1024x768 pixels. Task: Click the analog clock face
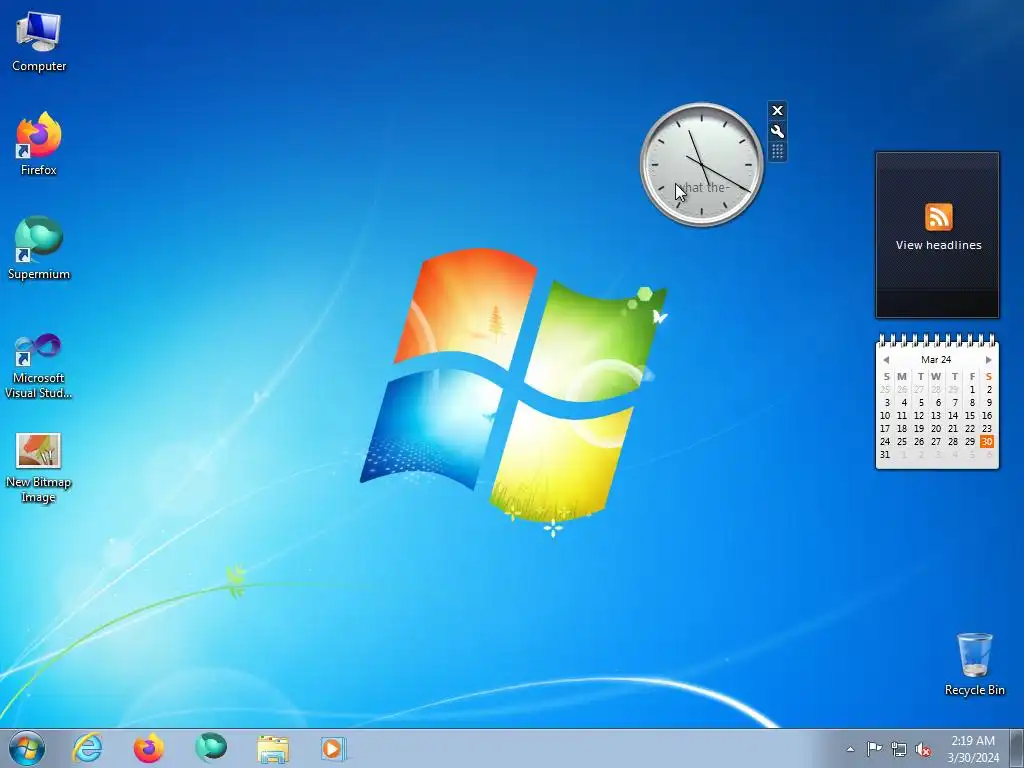pos(702,165)
